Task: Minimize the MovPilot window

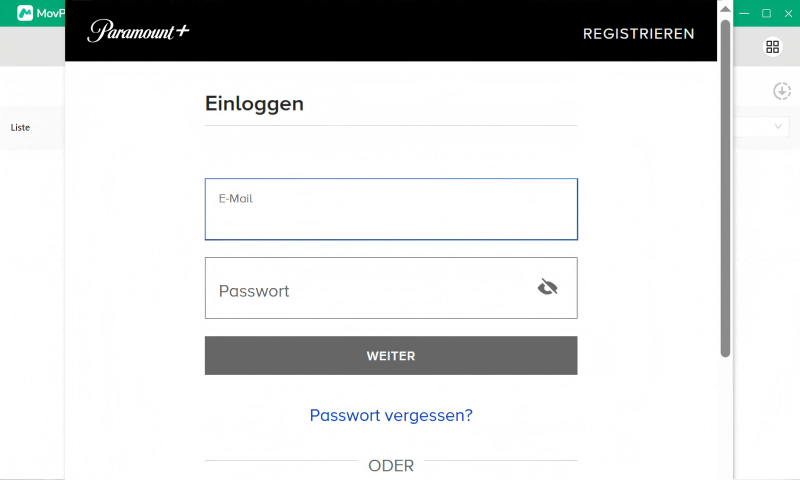Action: pos(744,13)
